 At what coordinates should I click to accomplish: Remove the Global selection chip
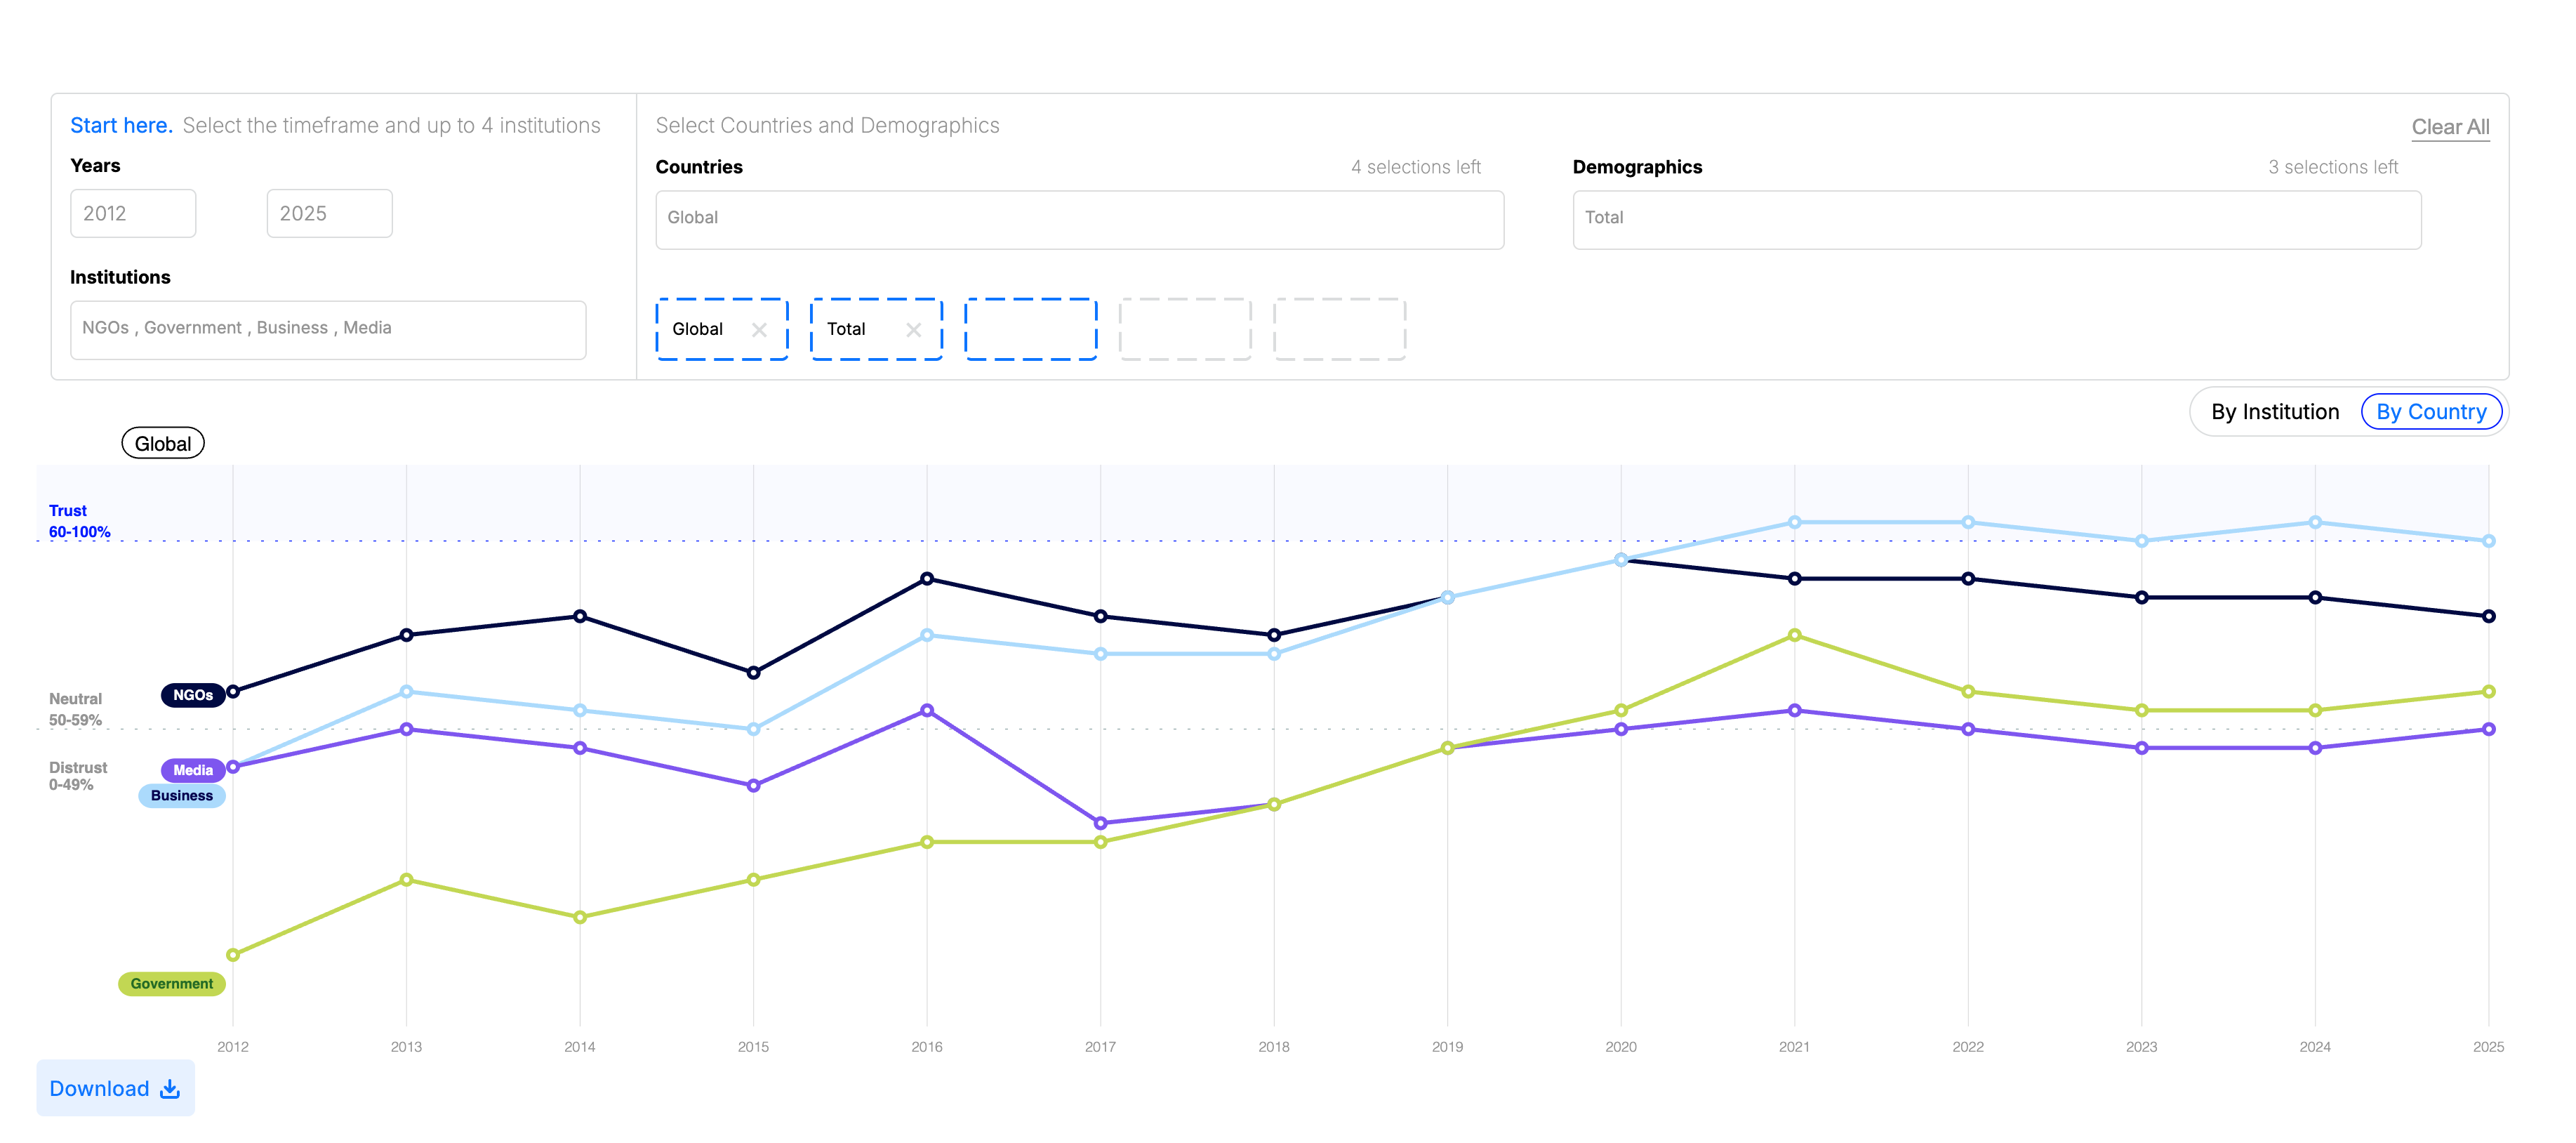pos(759,330)
